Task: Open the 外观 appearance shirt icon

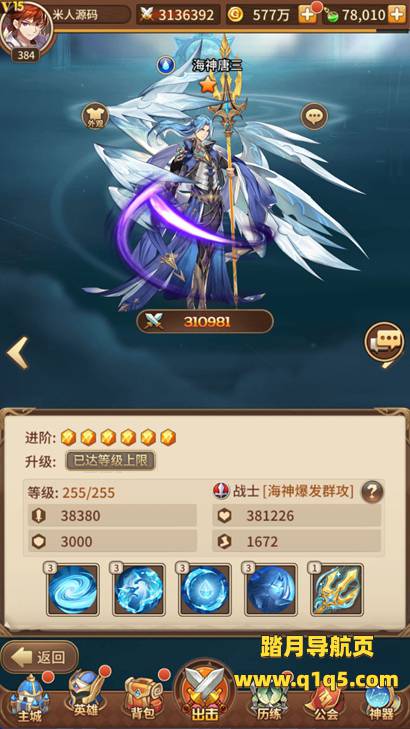Action: coord(95,116)
